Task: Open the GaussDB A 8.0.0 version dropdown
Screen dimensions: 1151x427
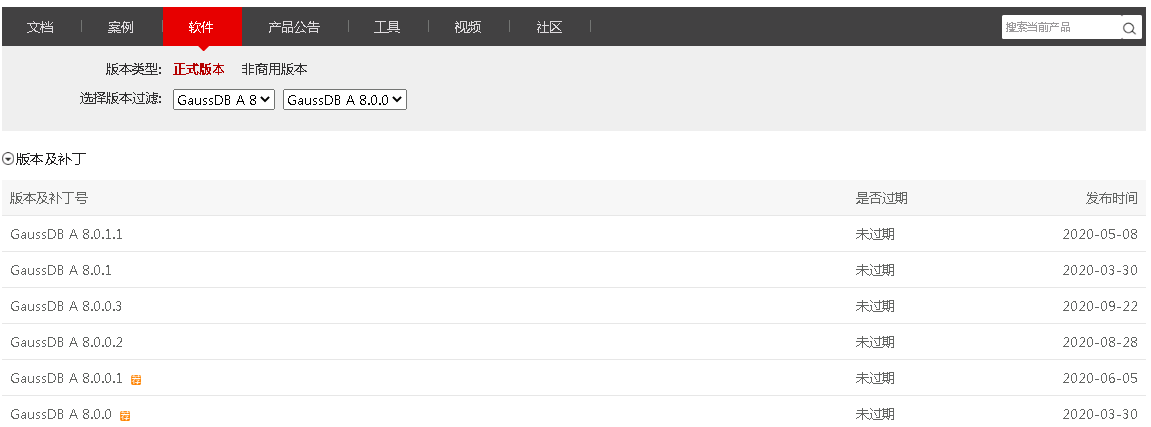Action: point(345,100)
